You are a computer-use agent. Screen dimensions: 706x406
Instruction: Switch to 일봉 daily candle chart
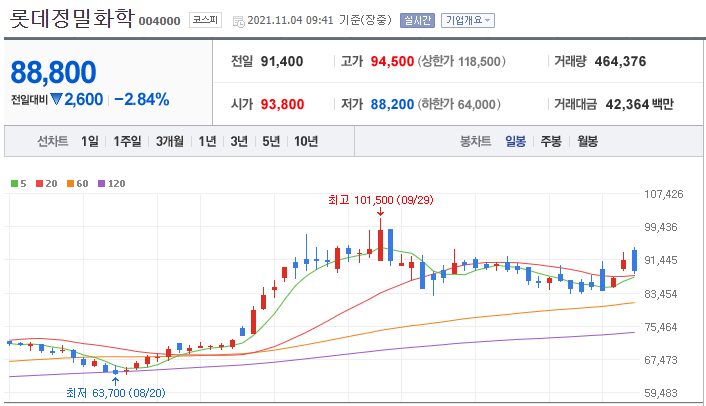tap(516, 141)
